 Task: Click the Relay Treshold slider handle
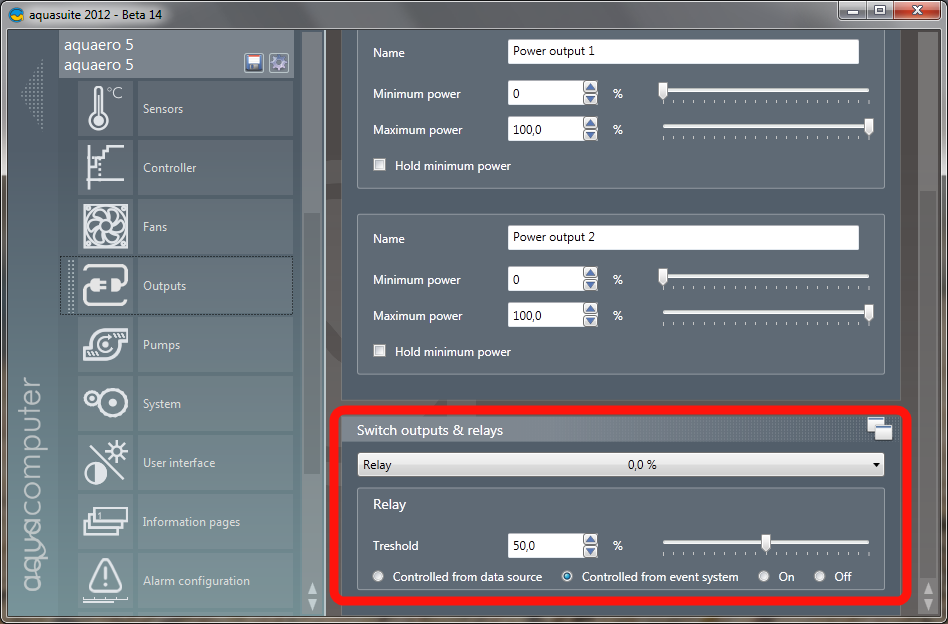click(x=766, y=544)
